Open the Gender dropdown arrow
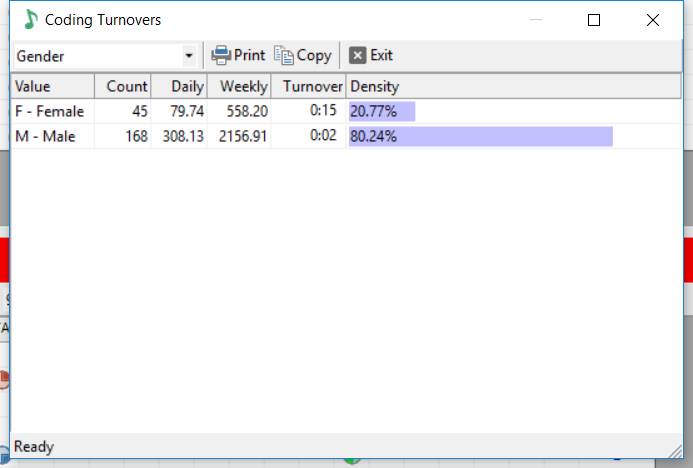 [x=189, y=56]
